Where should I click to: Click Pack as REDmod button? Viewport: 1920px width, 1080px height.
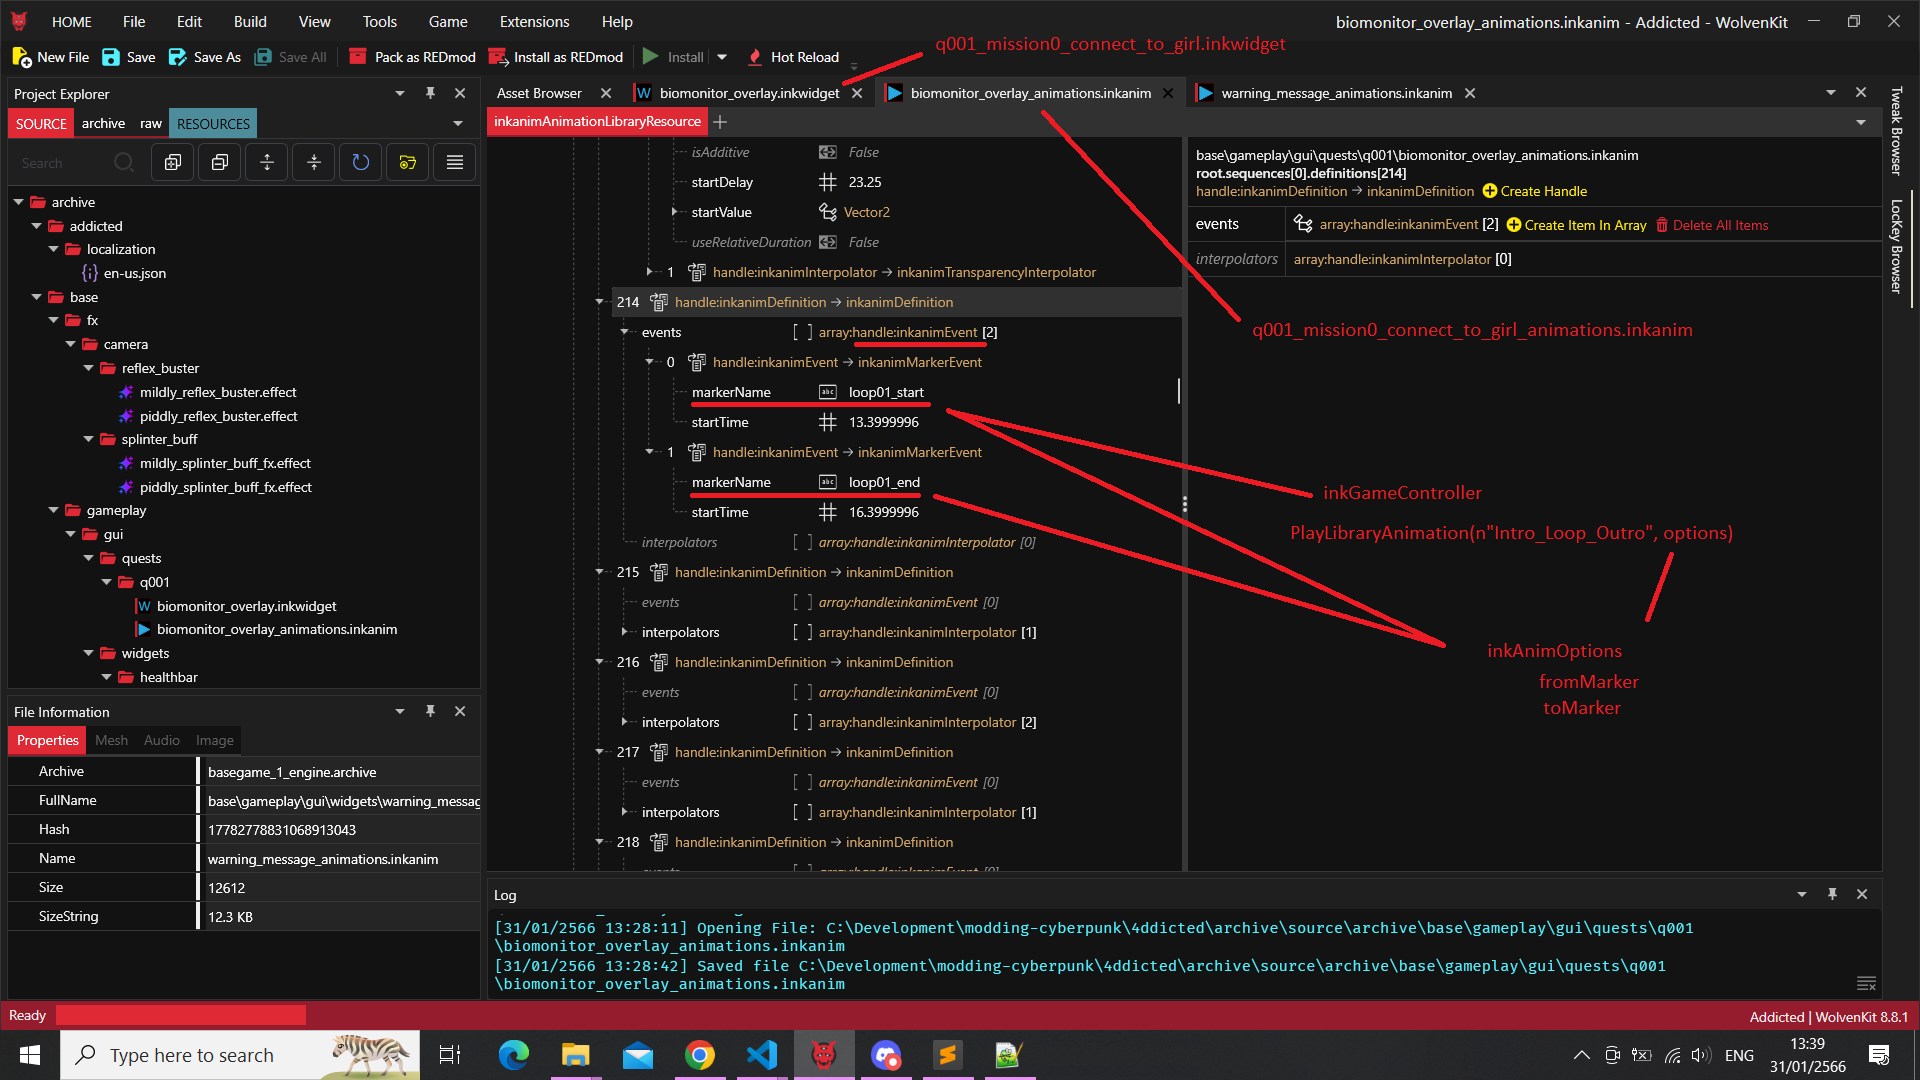click(x=411, y=57)
